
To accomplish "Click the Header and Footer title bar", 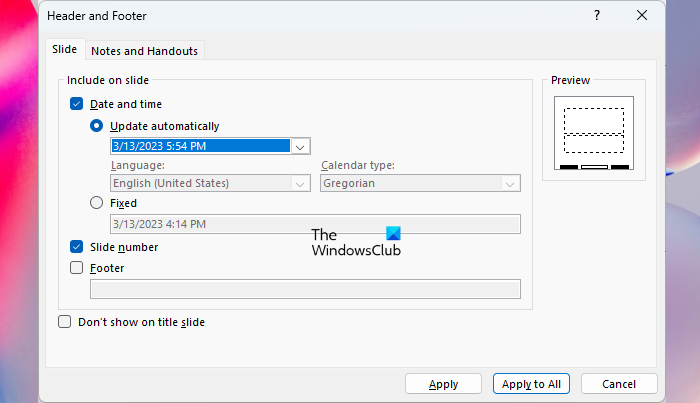I will [x=300, y=16].
